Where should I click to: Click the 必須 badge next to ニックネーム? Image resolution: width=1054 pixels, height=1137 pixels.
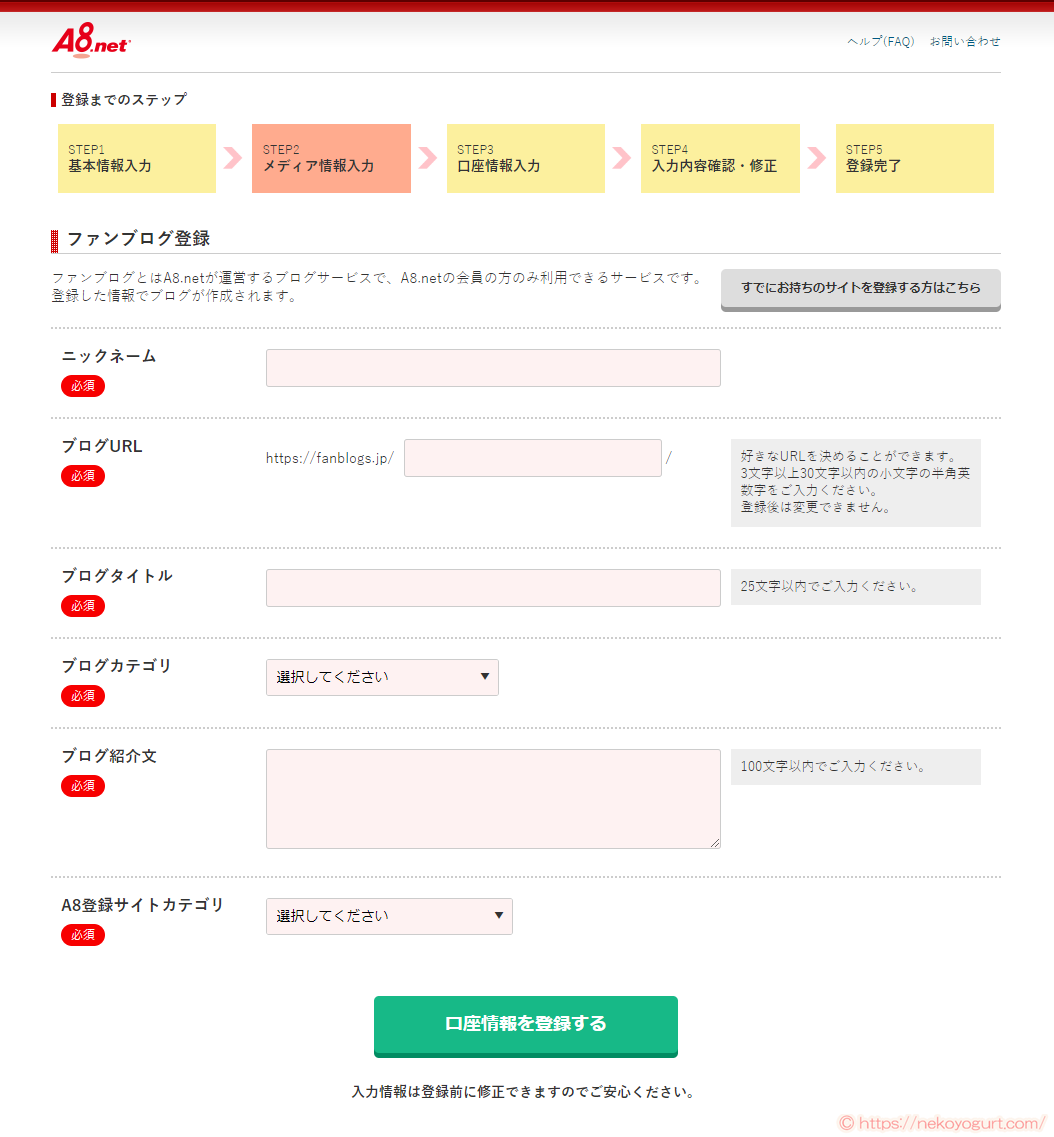82,386
